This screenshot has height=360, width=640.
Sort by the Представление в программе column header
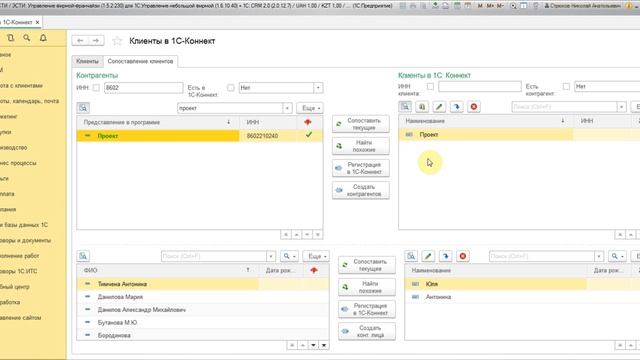coord(158,122)
